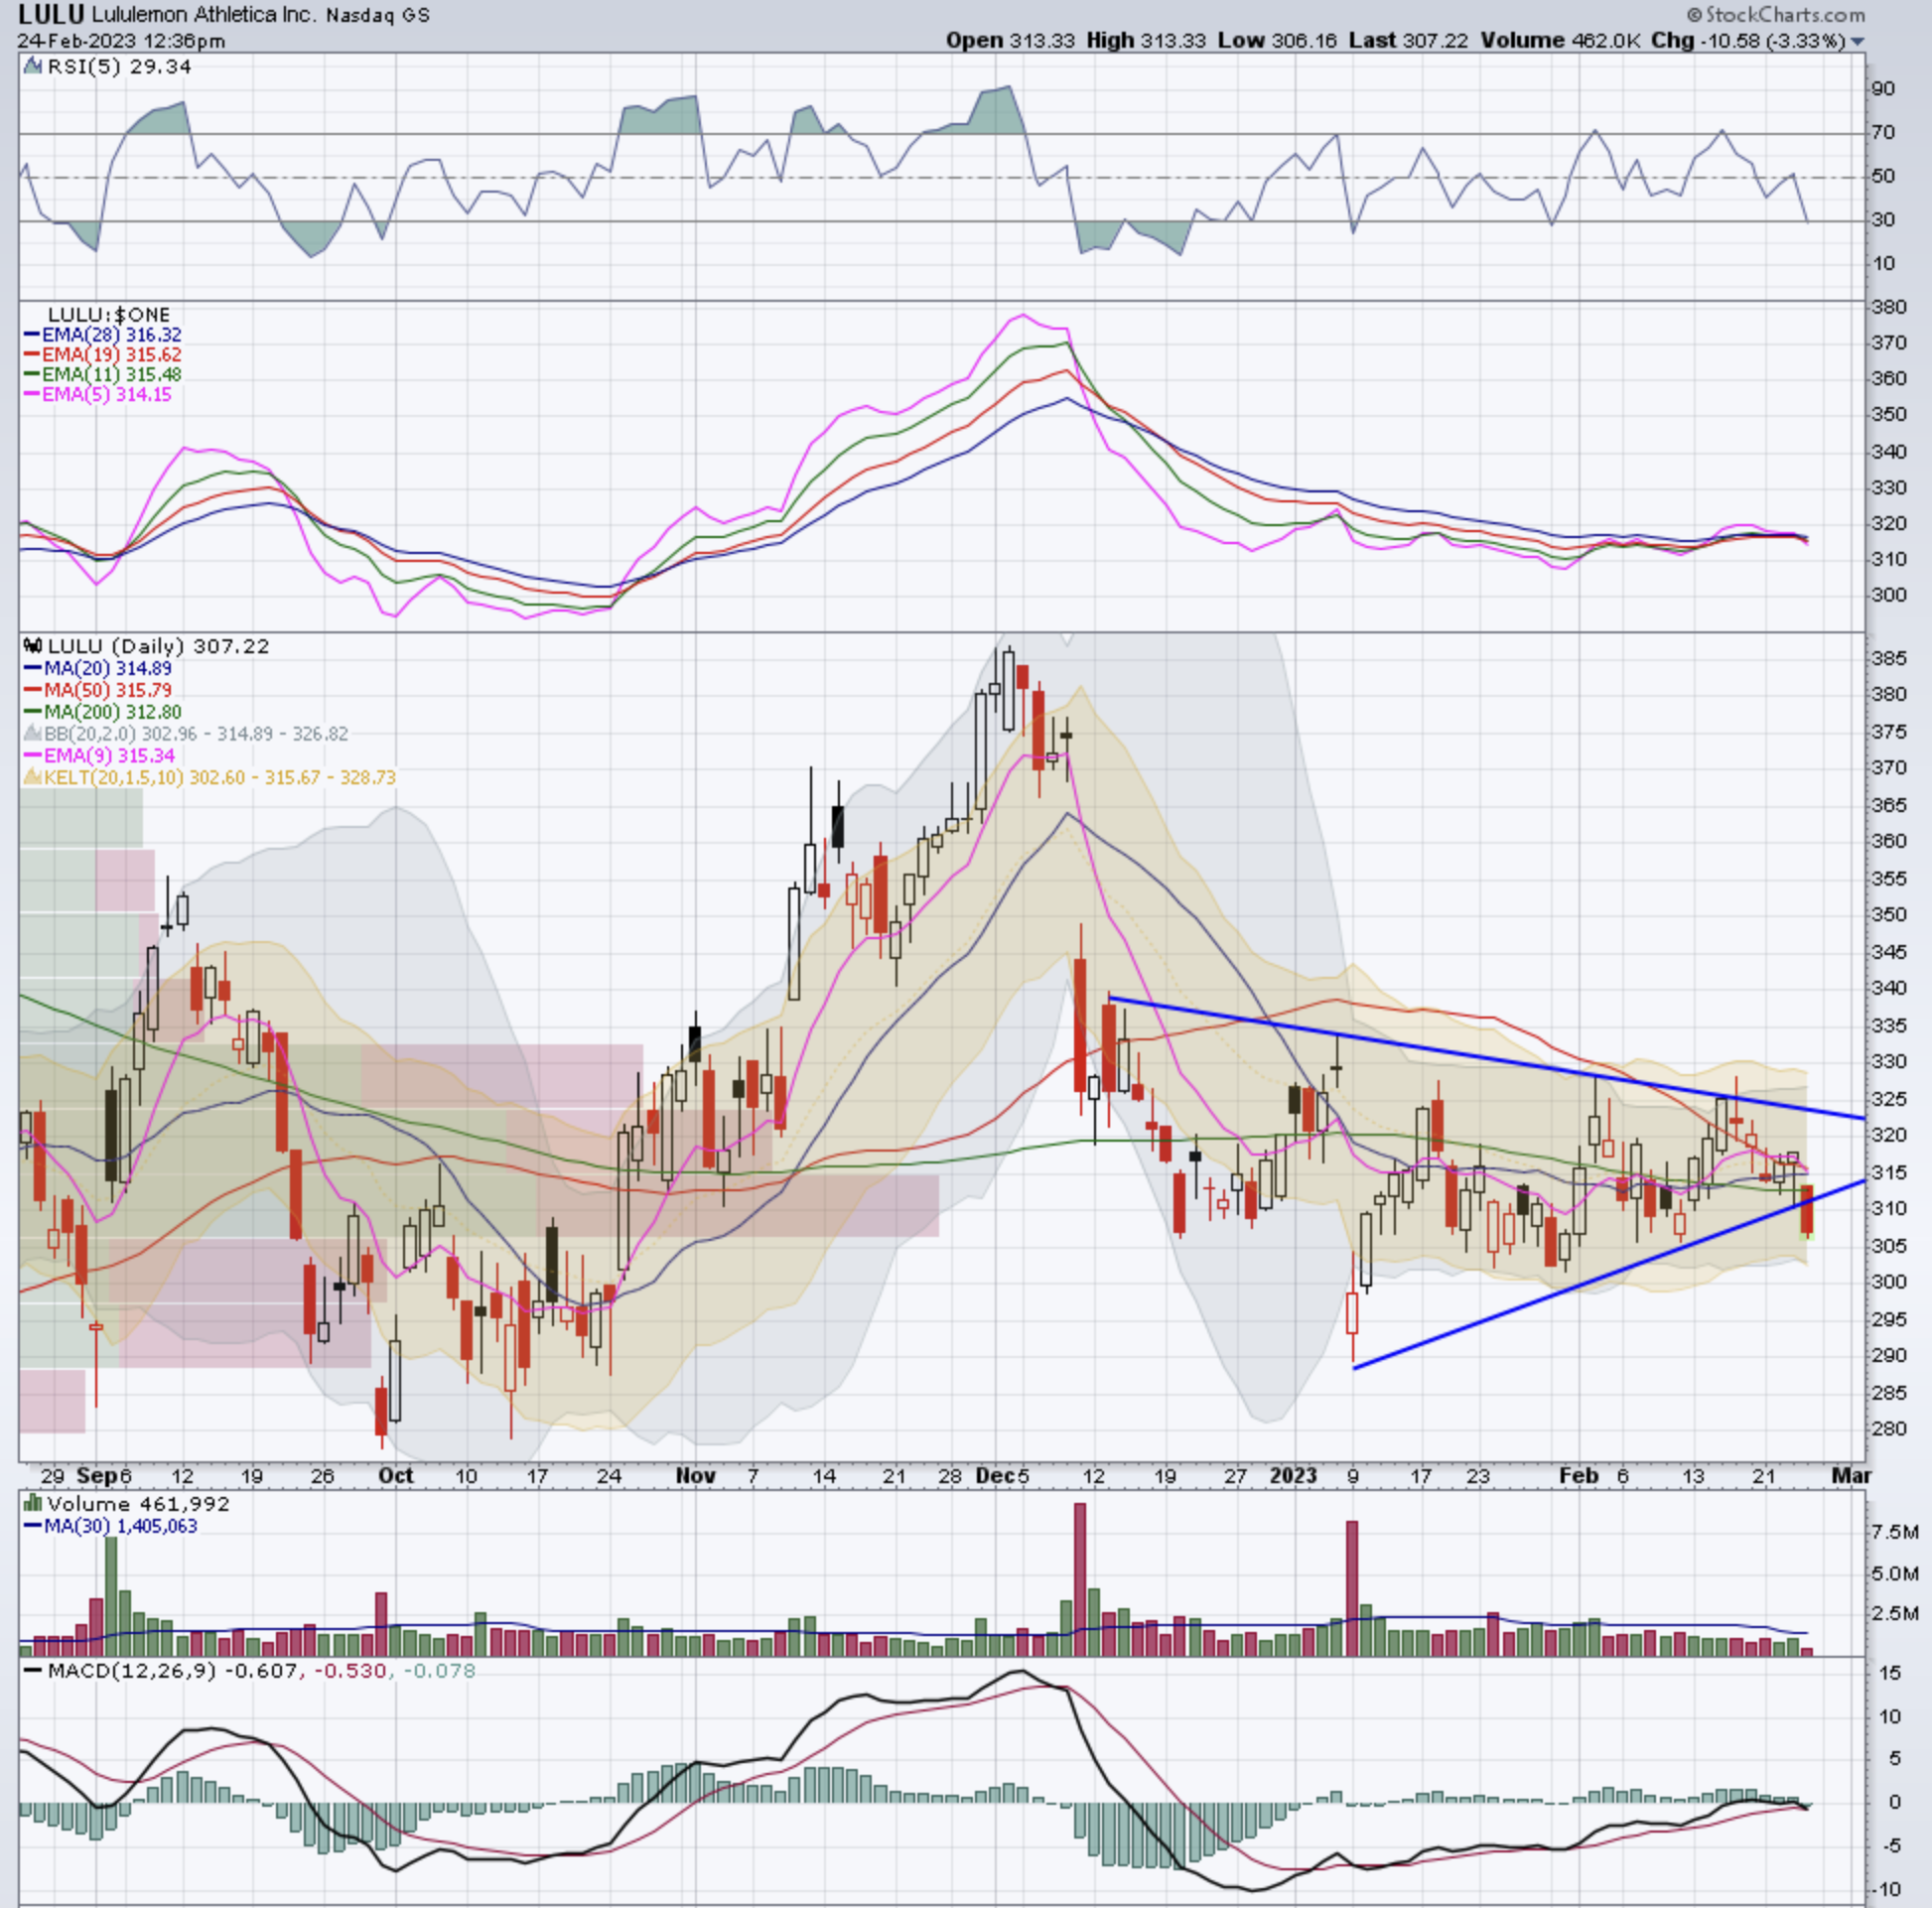Screen dimensions: 1932x1908
Task: Select the upper descending blue trendline
Action: (1488, 1058)
